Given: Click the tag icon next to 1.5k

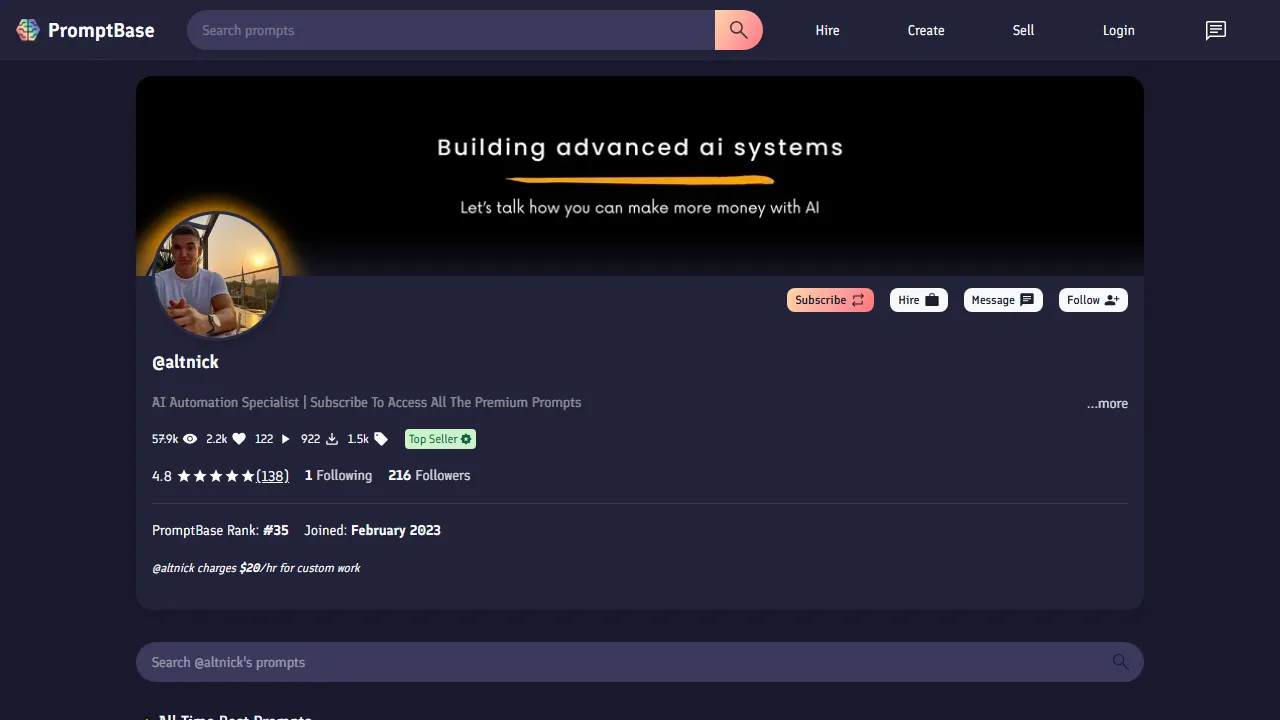Looking at the screenshot, I should click(380, 438).
